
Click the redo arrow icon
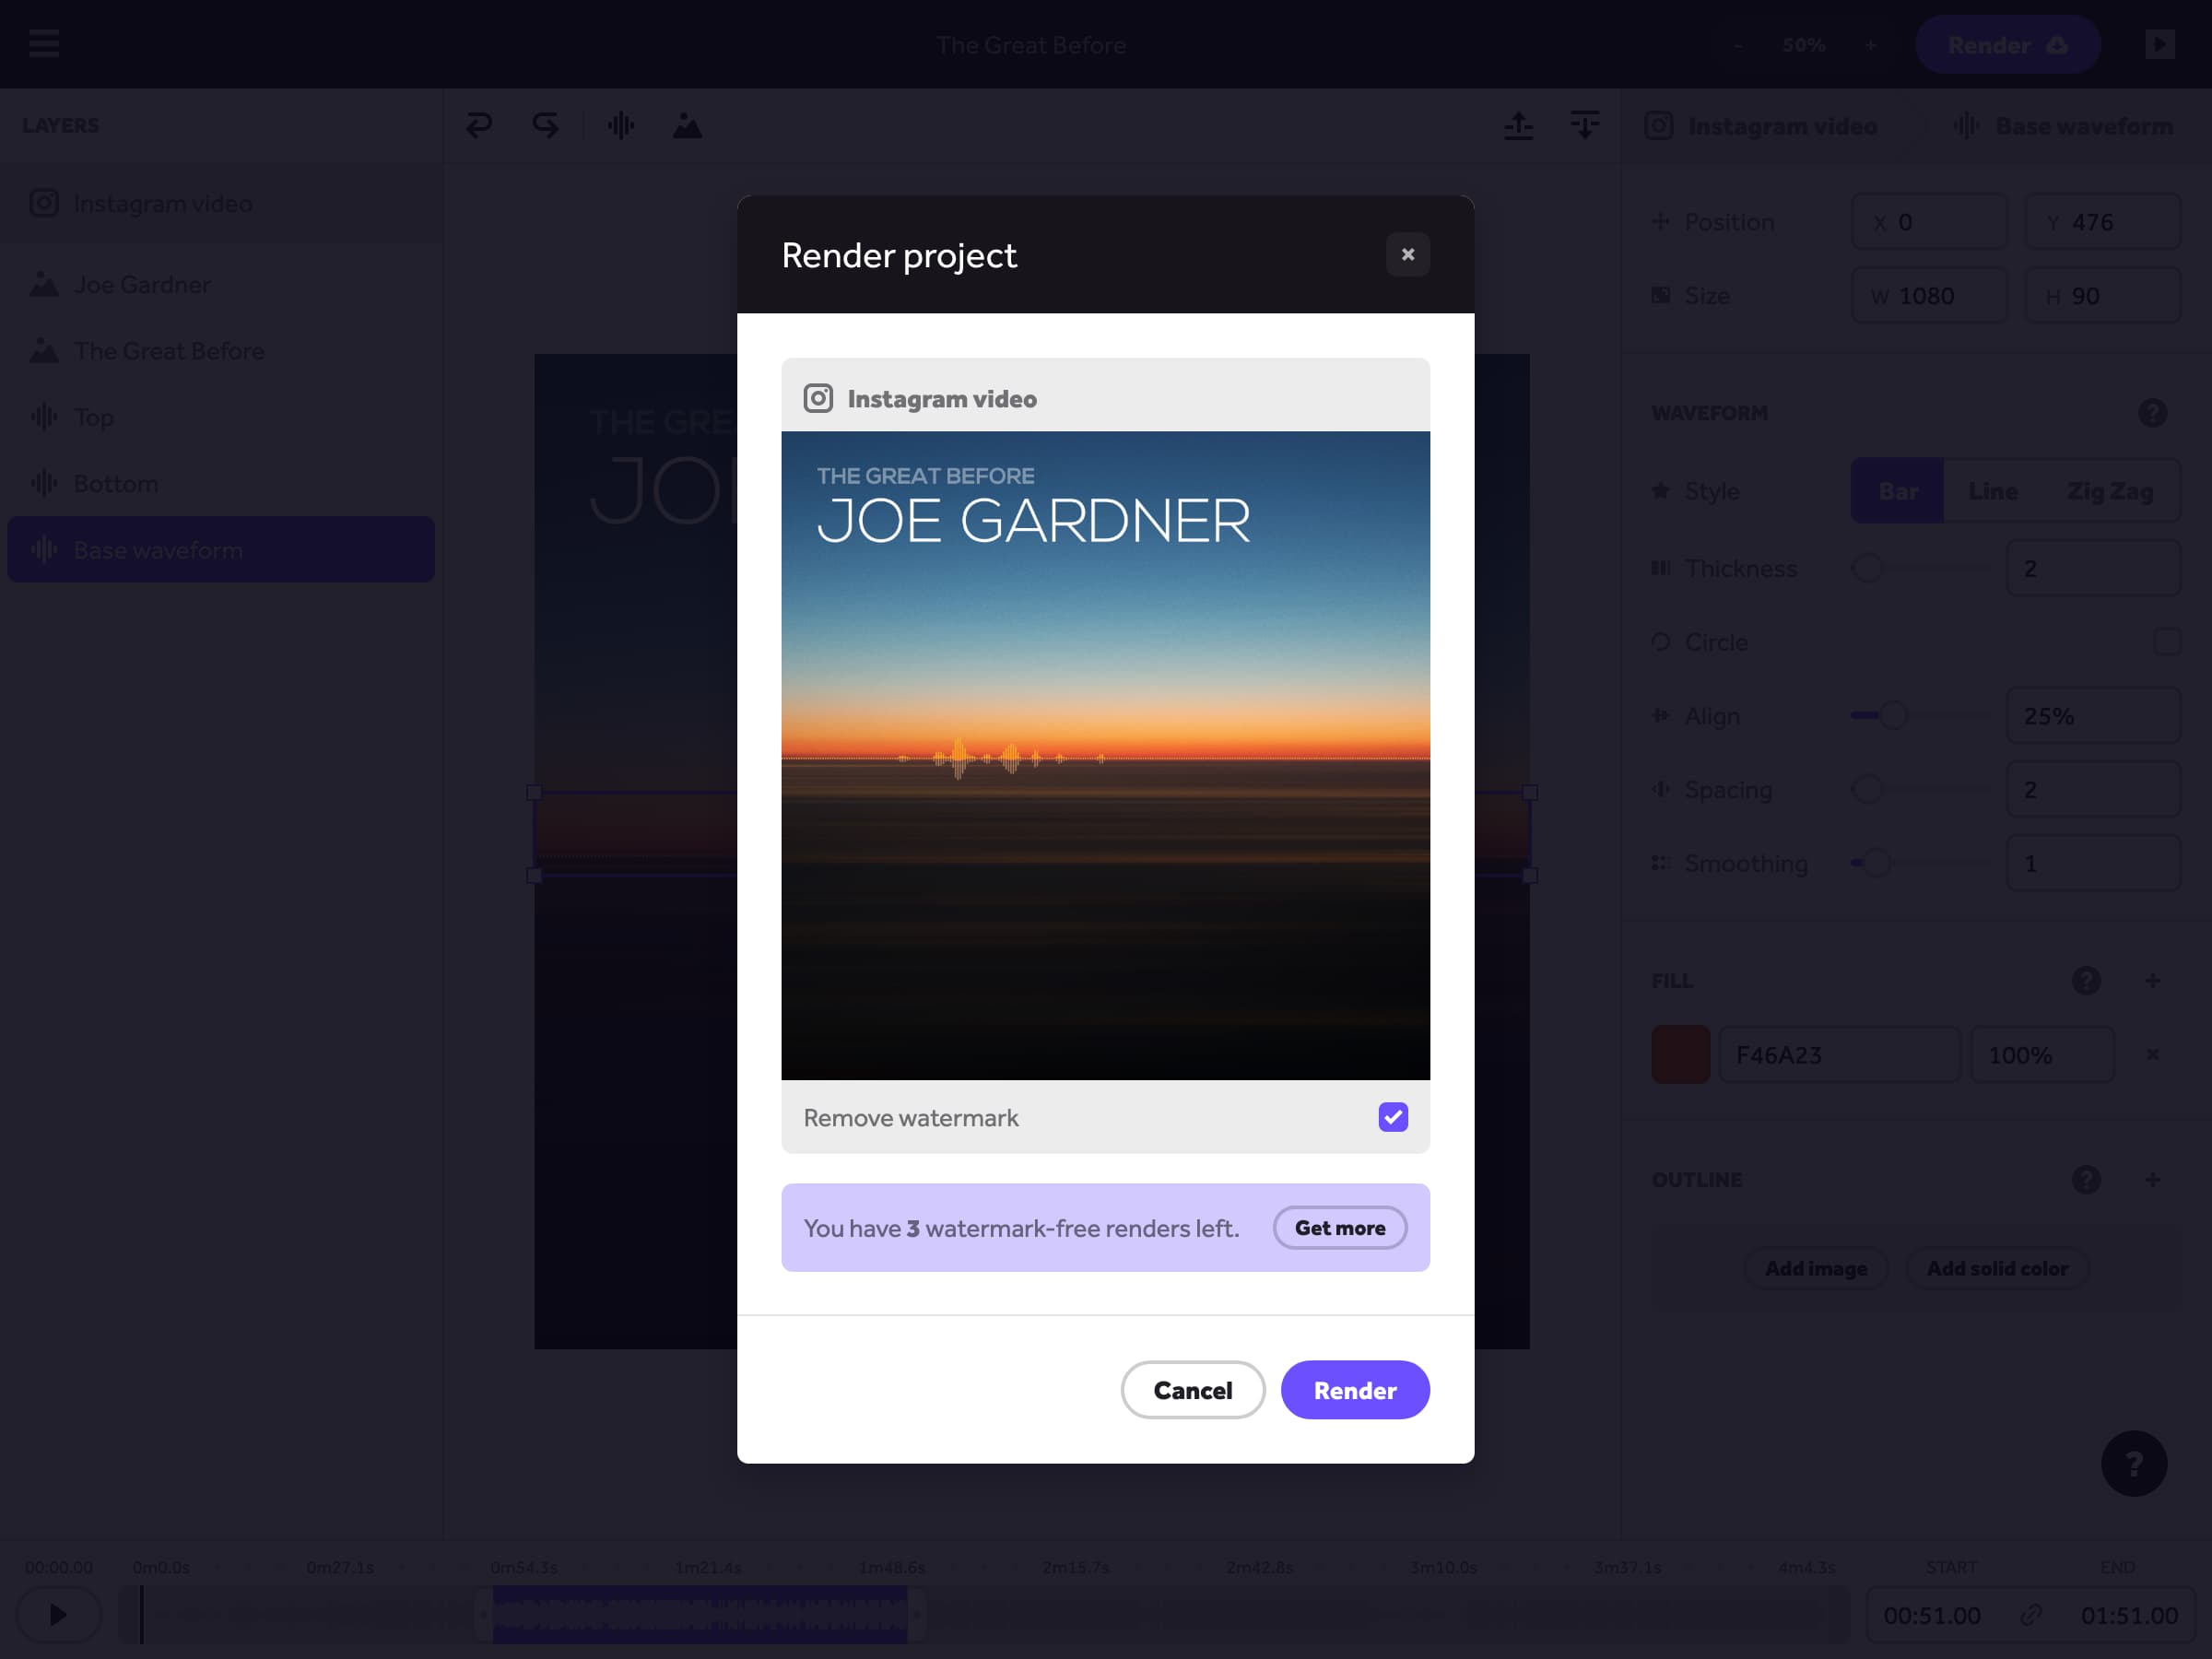click(x=545, y=125)
